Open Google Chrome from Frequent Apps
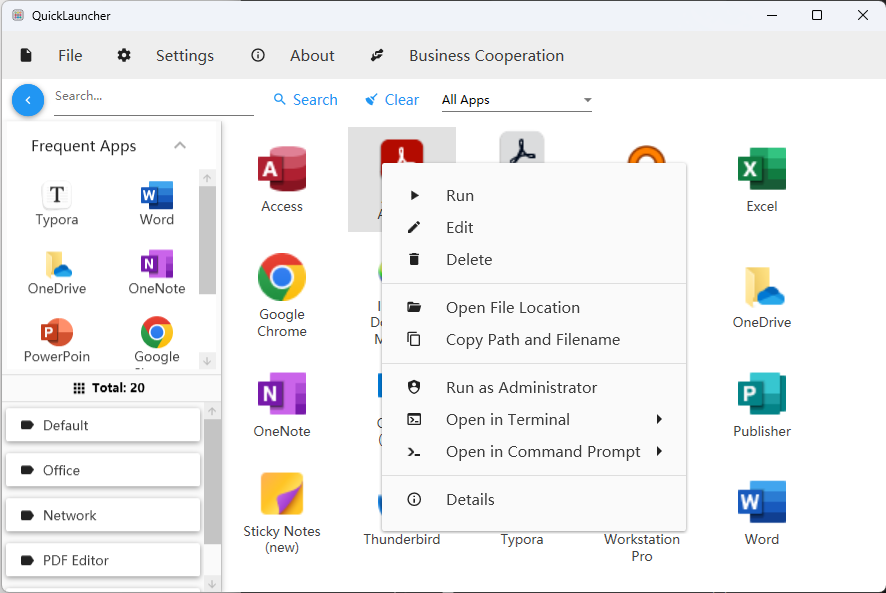This screenshot has width=886, height=593. (x=157, y=340)
